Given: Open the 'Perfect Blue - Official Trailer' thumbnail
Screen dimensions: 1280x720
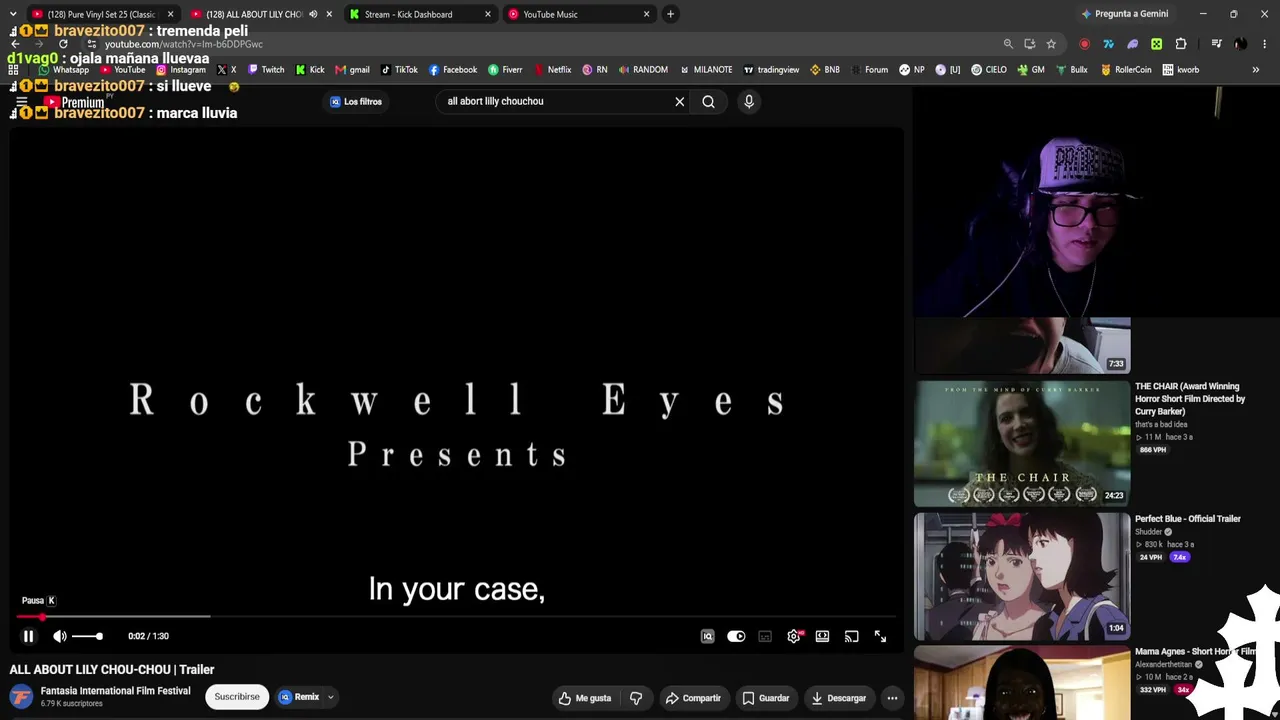Looking at the screenshot, I should [1022, 577].
